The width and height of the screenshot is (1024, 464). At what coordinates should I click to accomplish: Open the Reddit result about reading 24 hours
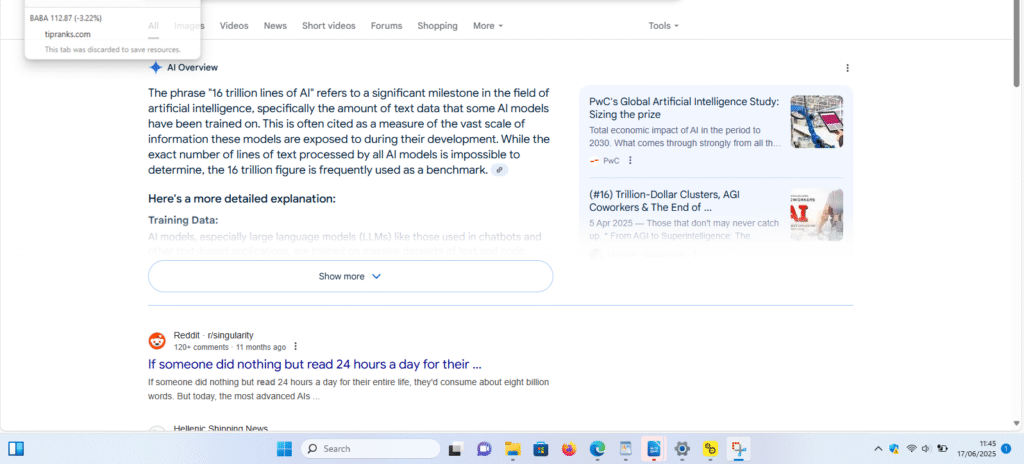tap(315, 364)
